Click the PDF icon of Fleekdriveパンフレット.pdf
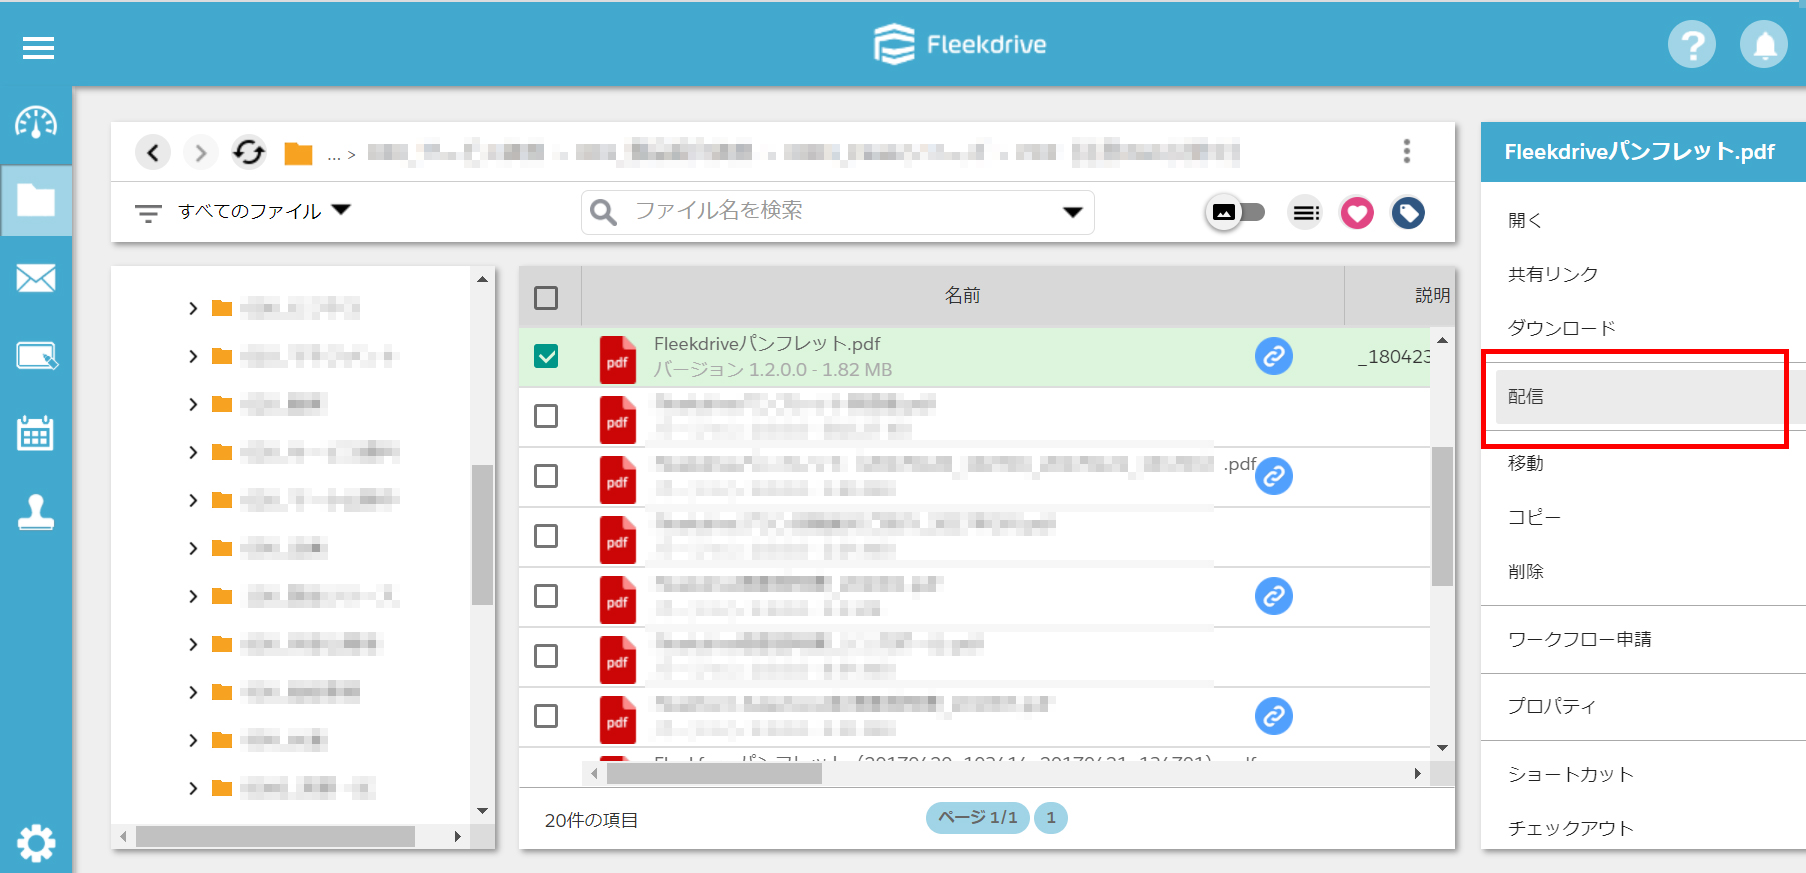1806x873 pixels. (x=618, y=360)
